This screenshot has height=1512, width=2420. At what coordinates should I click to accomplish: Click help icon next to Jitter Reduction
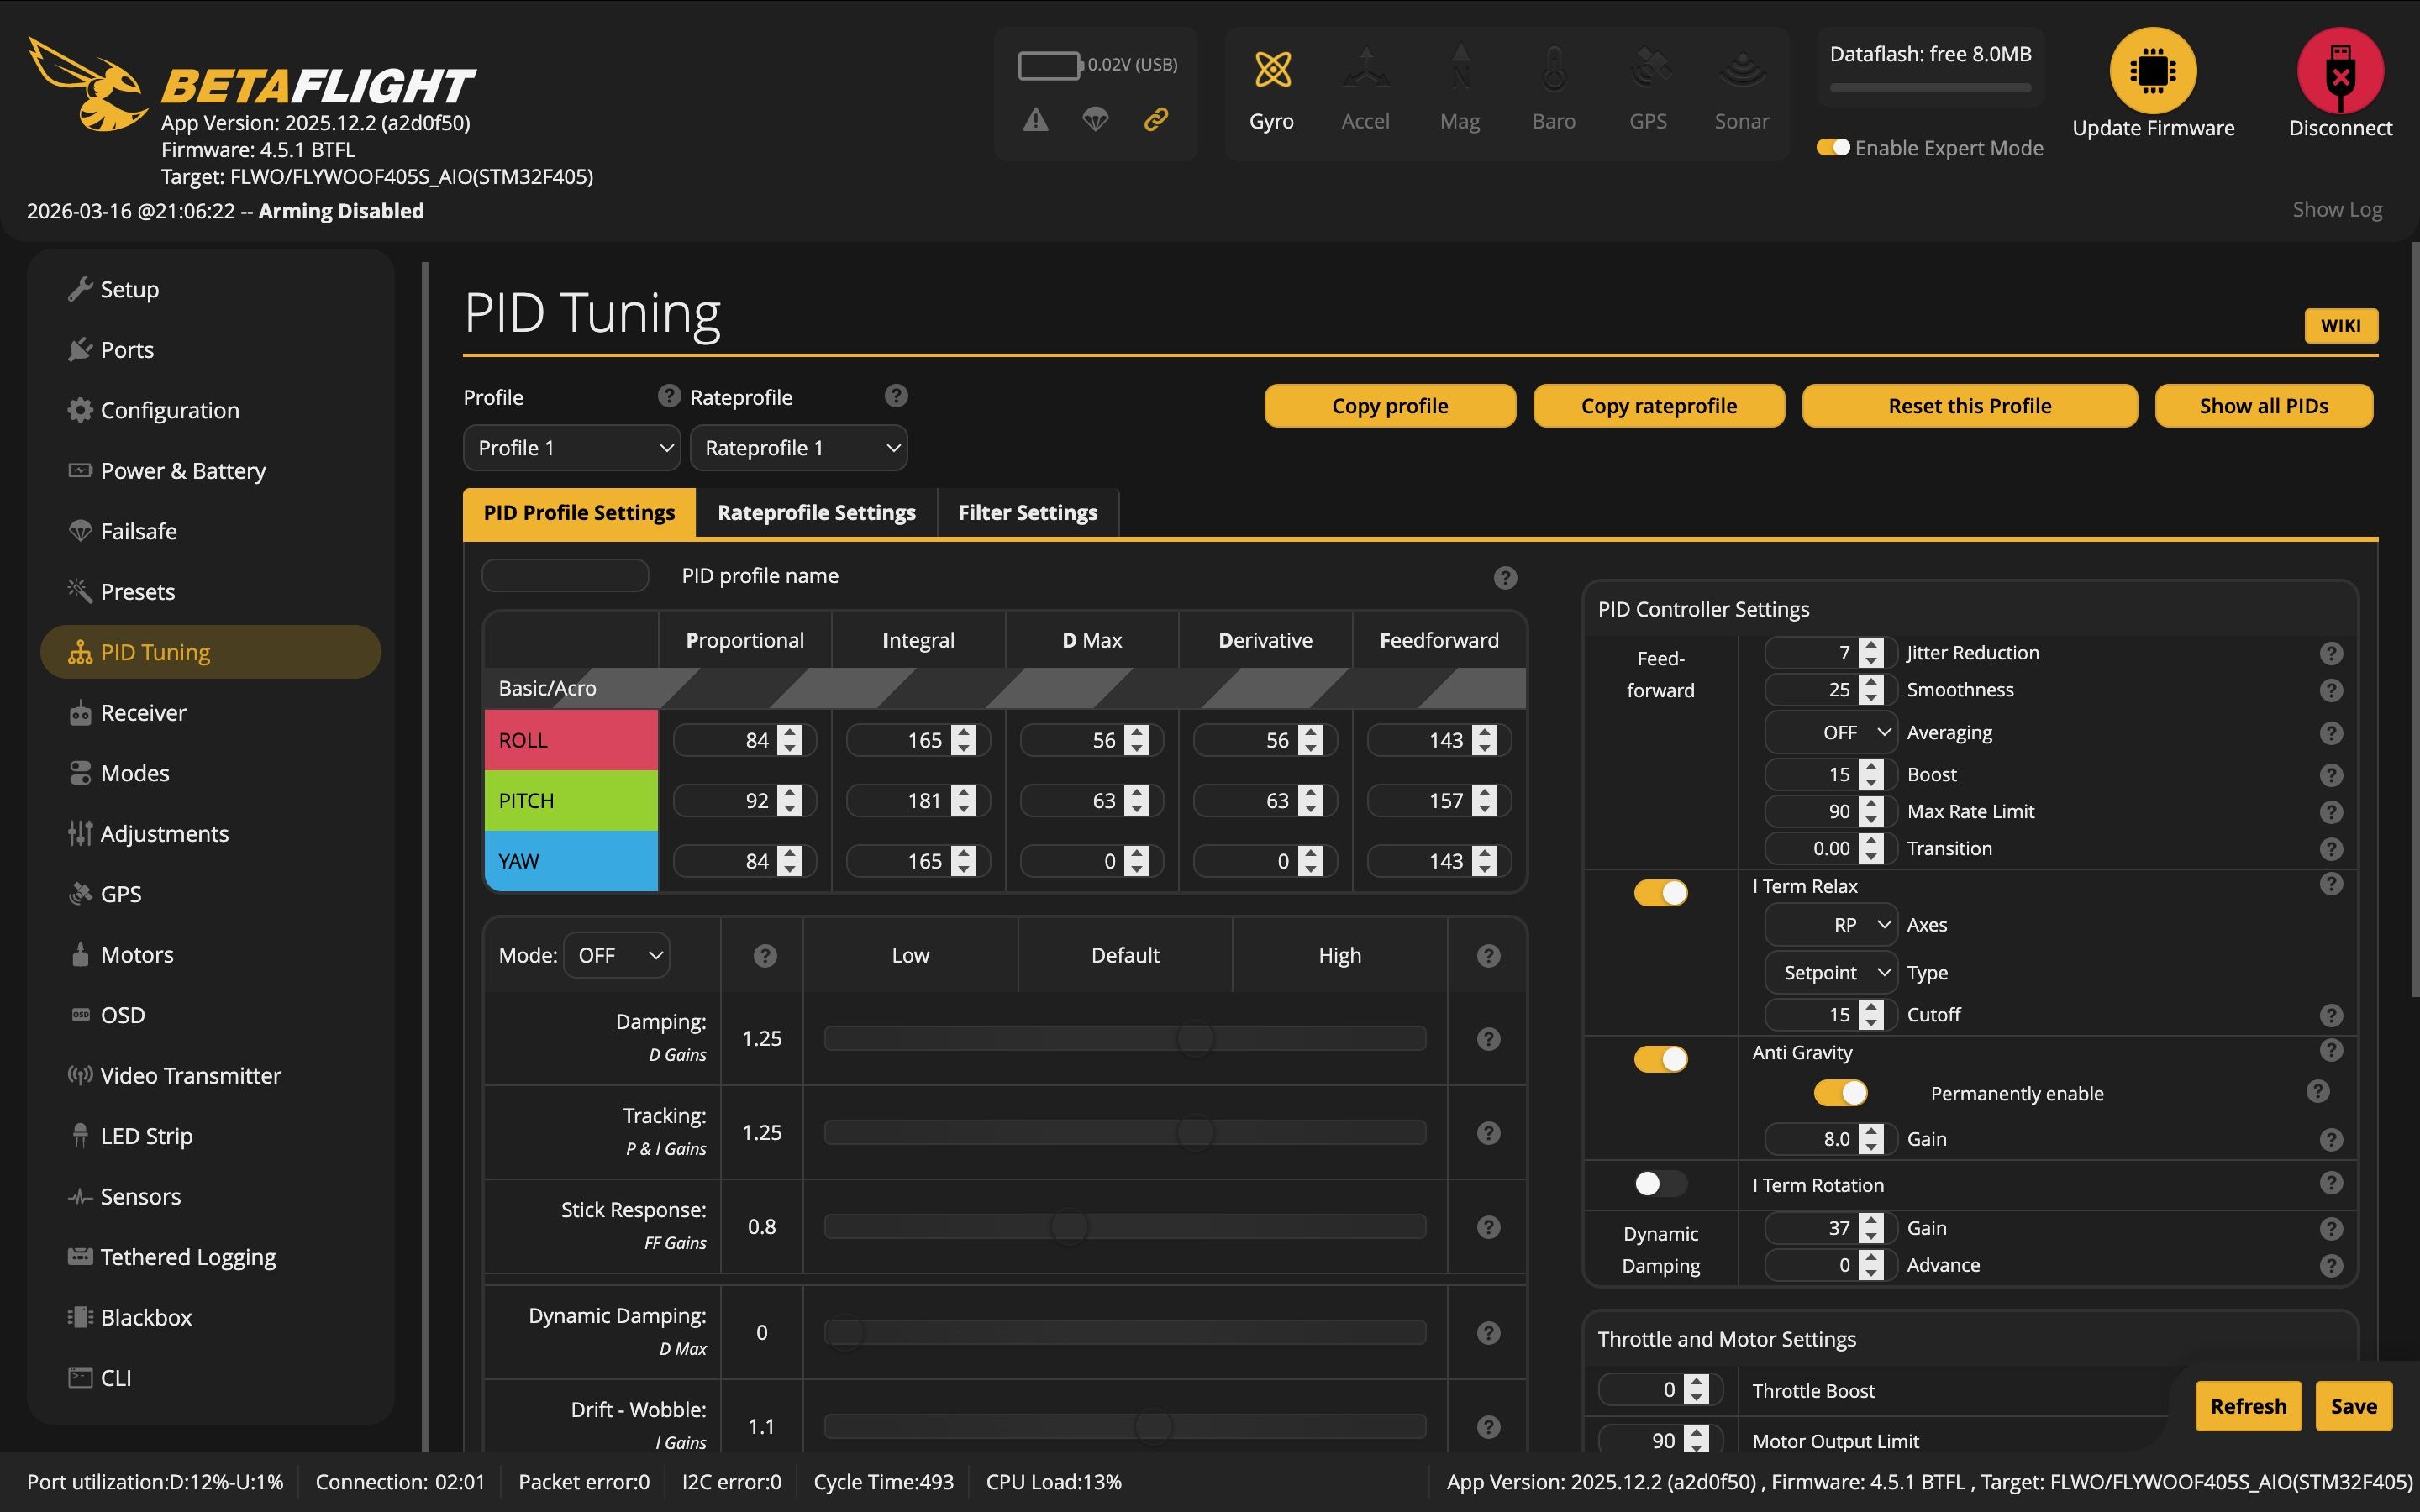click(2331, 653)
